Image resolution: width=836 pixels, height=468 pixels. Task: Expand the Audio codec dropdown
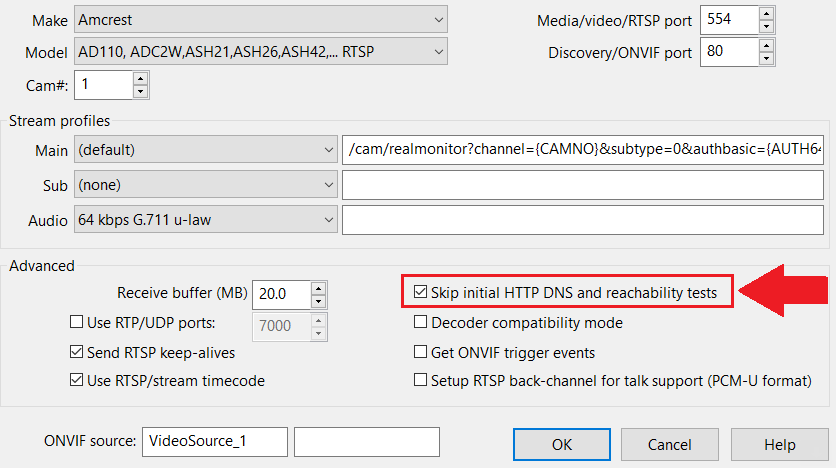click(206, 220)
